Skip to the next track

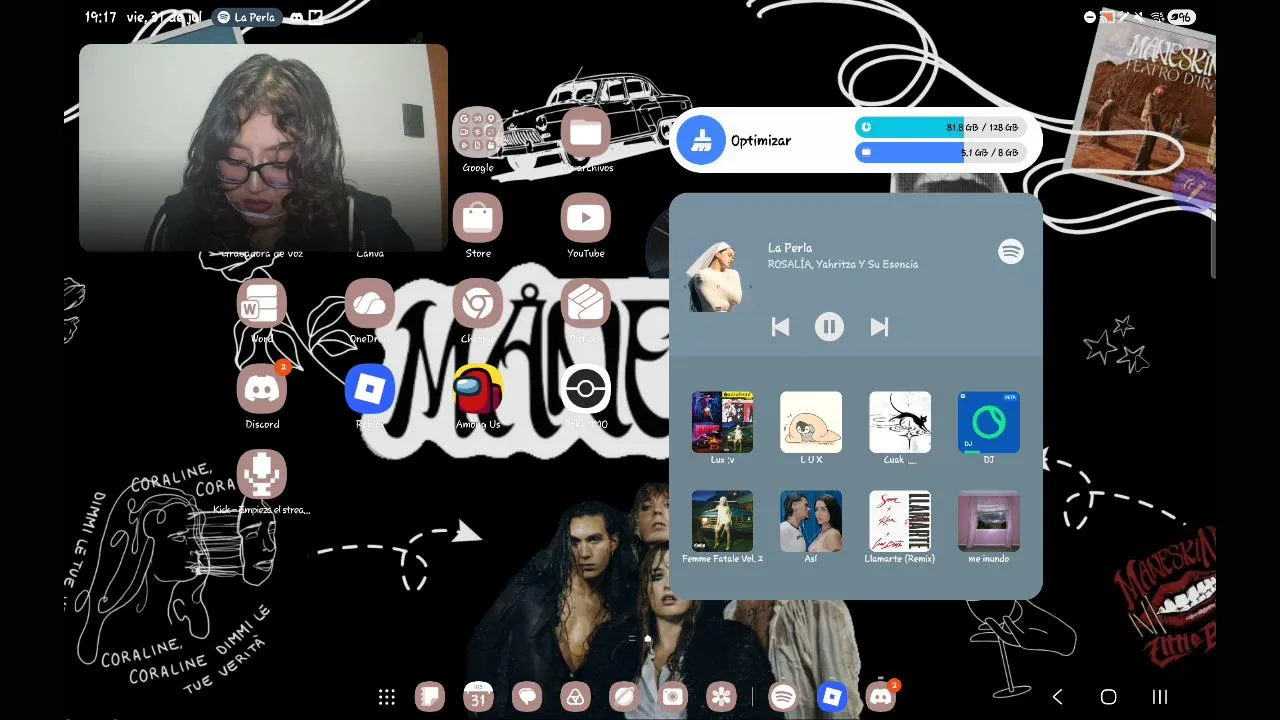[879, 327]
